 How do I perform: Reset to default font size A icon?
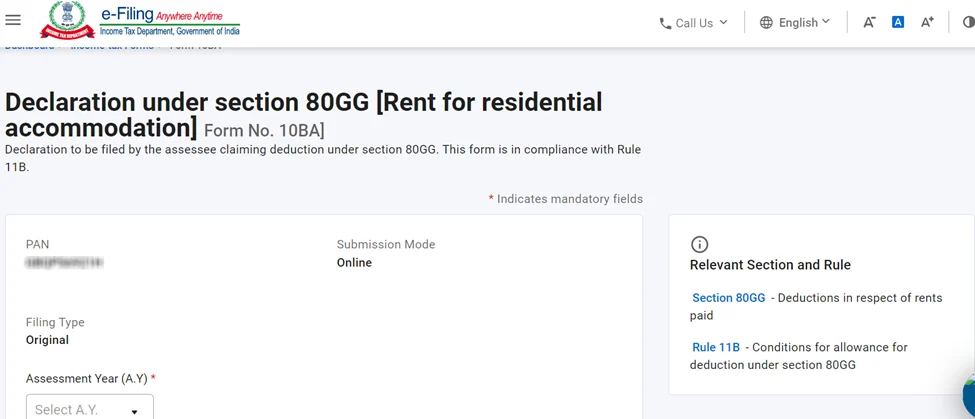point(898,22)
